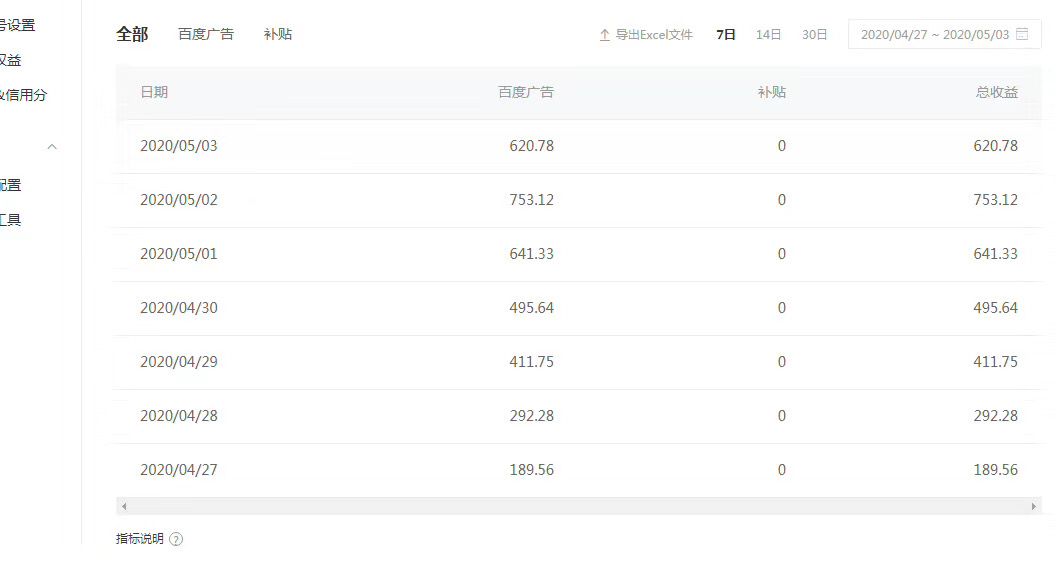Viewport: 1056px width, 564px height.
Task: Select the 2020/04/30 date cell
Action: click(x=178, y=308)
